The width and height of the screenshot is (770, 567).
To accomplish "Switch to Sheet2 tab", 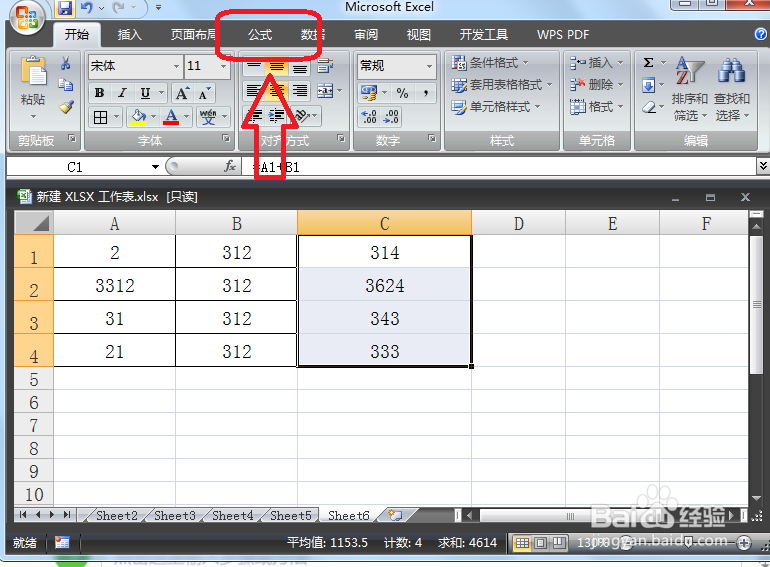I will tap(116, 515).
